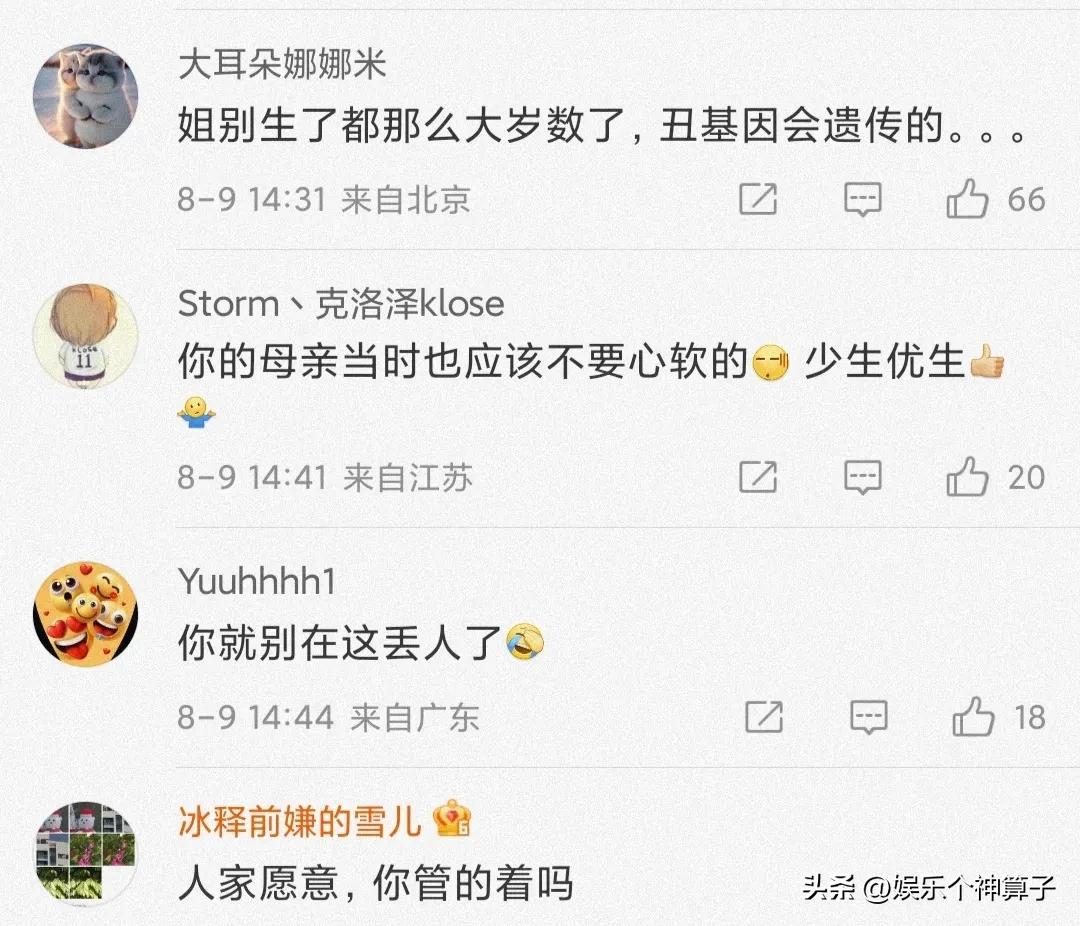Open Yuuhhhh1's emoji avatar

[x=85, y=615]
